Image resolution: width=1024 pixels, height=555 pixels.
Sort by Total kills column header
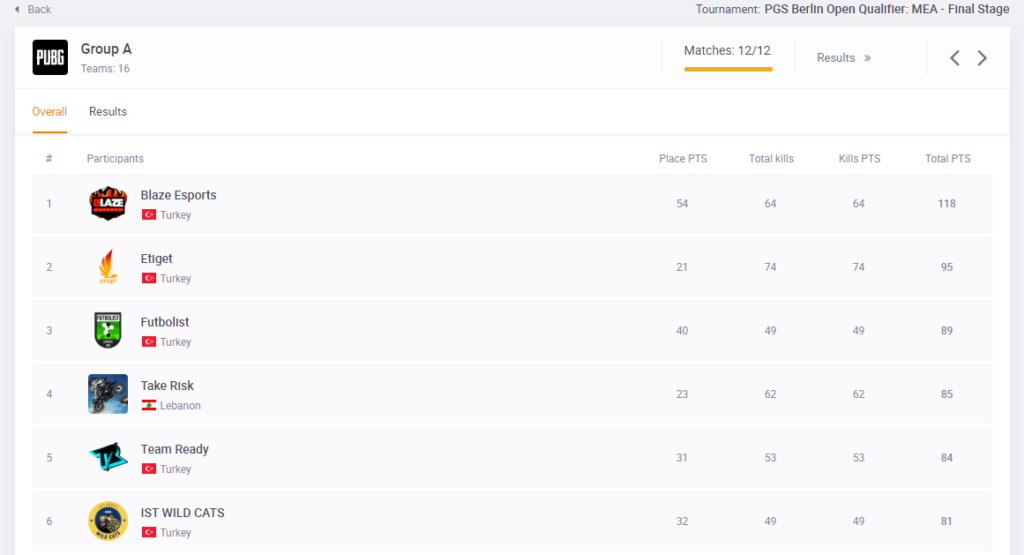coord(771,159)
